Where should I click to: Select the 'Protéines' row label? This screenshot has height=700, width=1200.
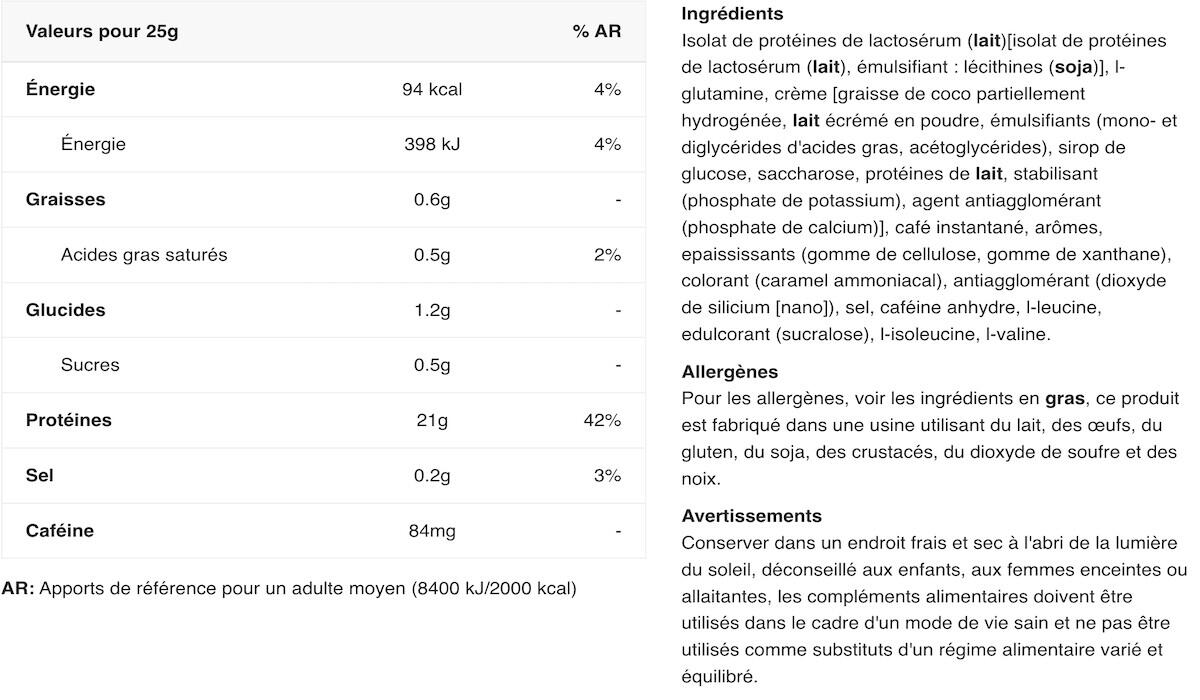tap(69, 420)
